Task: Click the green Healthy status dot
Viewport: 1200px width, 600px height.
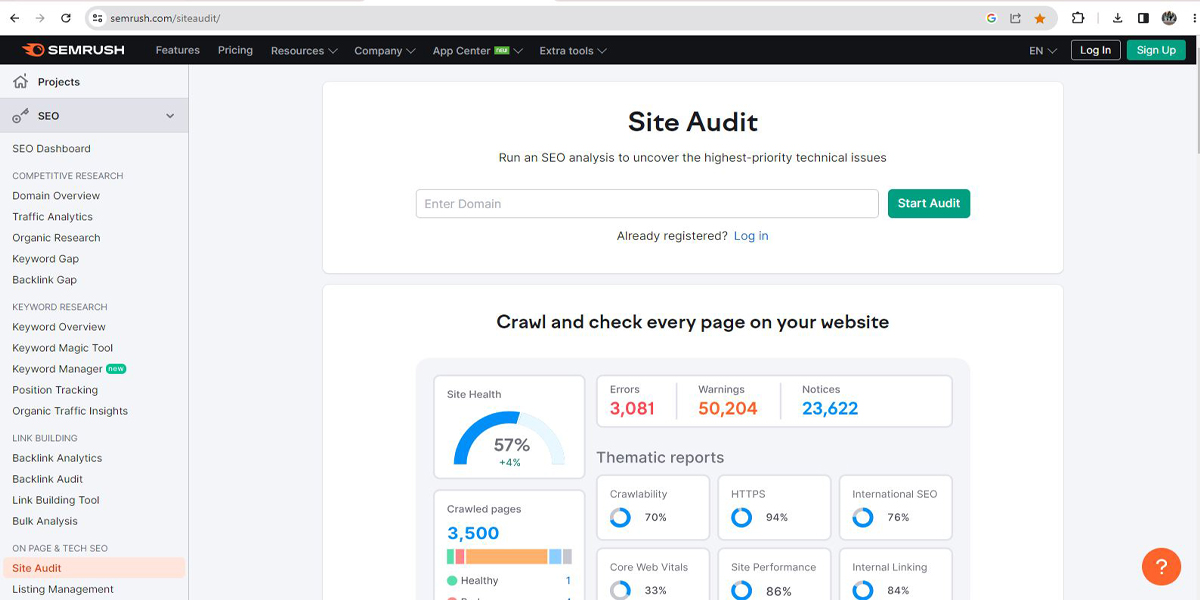Action: point(452,580)
